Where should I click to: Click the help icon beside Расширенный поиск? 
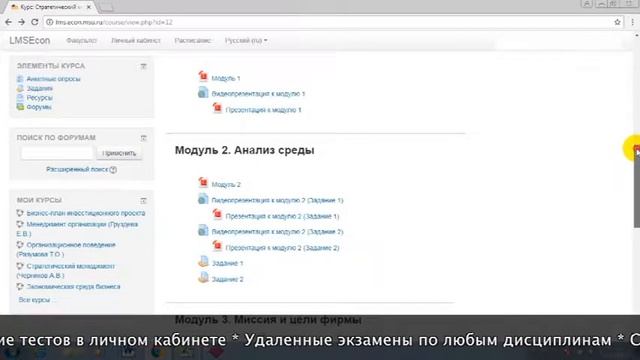coord(113,169)
